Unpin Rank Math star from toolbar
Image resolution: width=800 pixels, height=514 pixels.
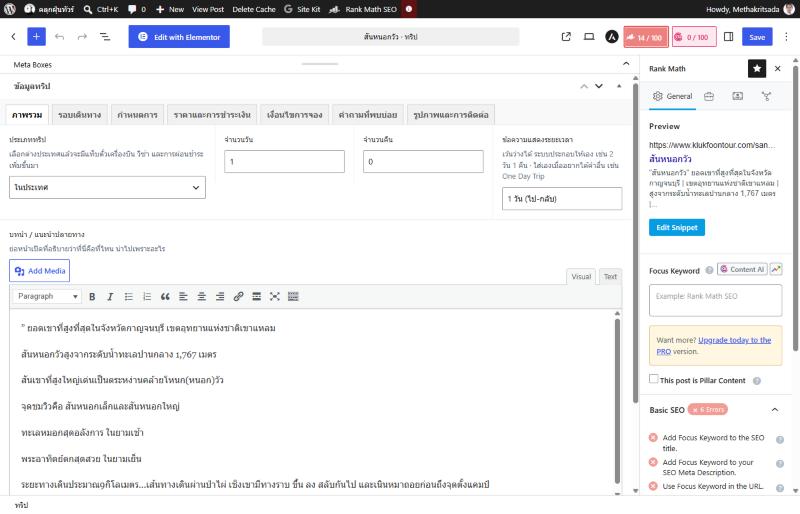(x=757, y=68)
